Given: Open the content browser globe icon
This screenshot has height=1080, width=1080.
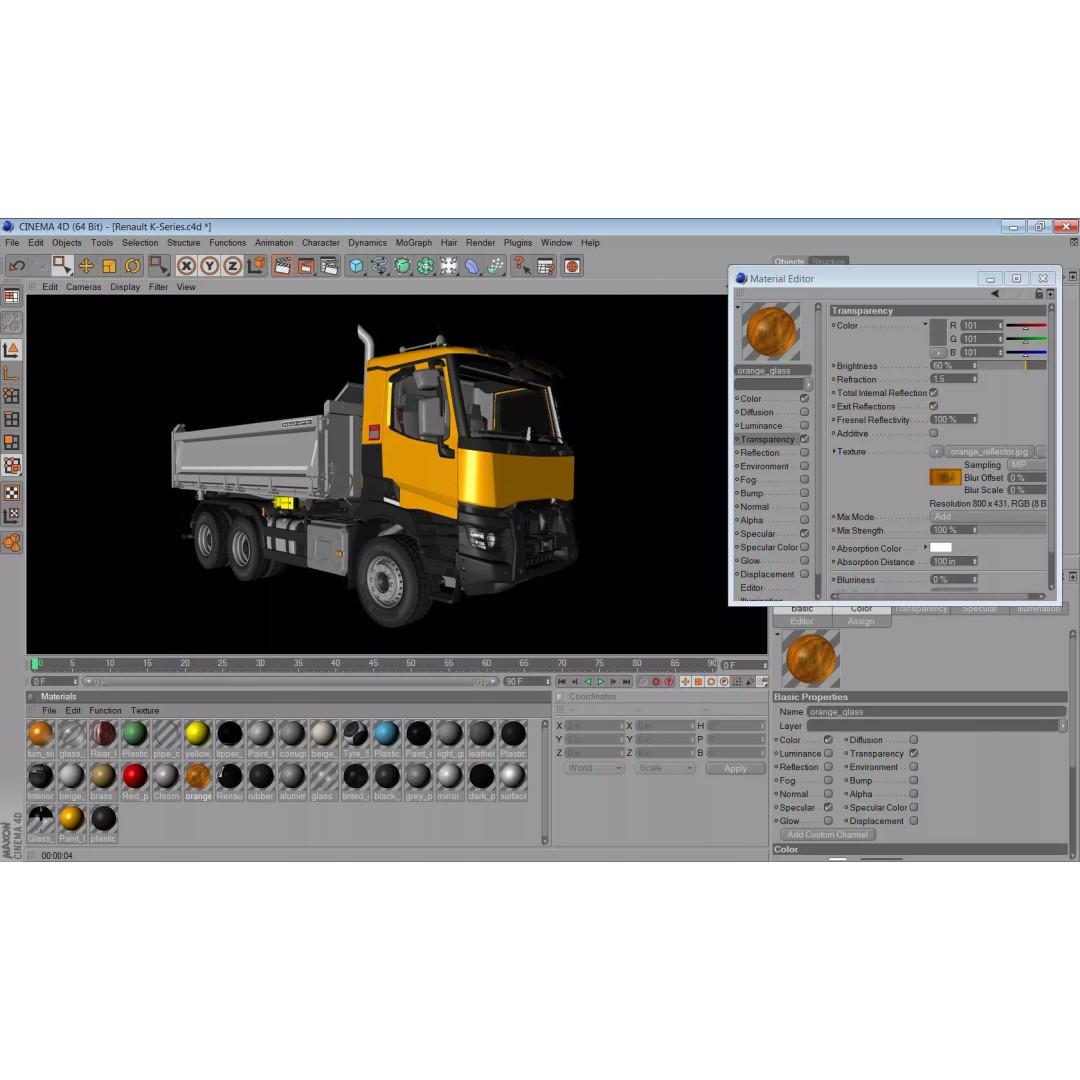Looking at the screenshot, I should [572, 266].
